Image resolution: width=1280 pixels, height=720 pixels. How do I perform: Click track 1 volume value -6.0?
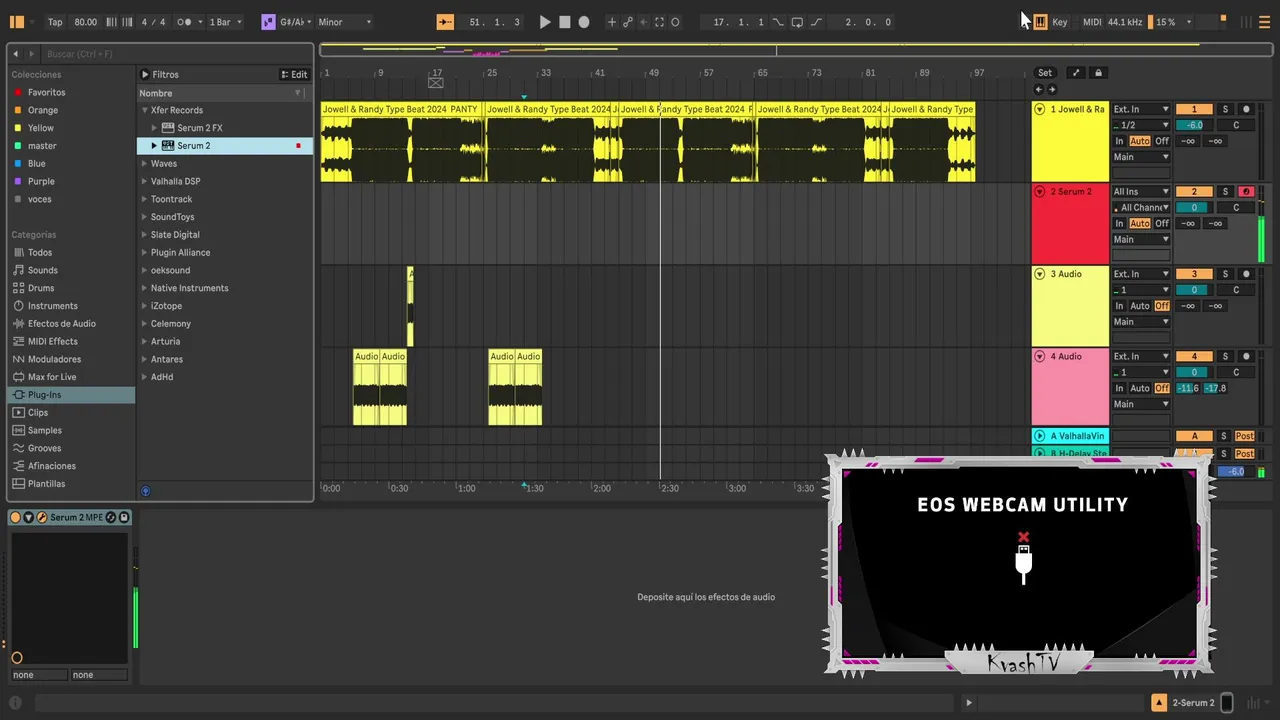[1194, 125]
